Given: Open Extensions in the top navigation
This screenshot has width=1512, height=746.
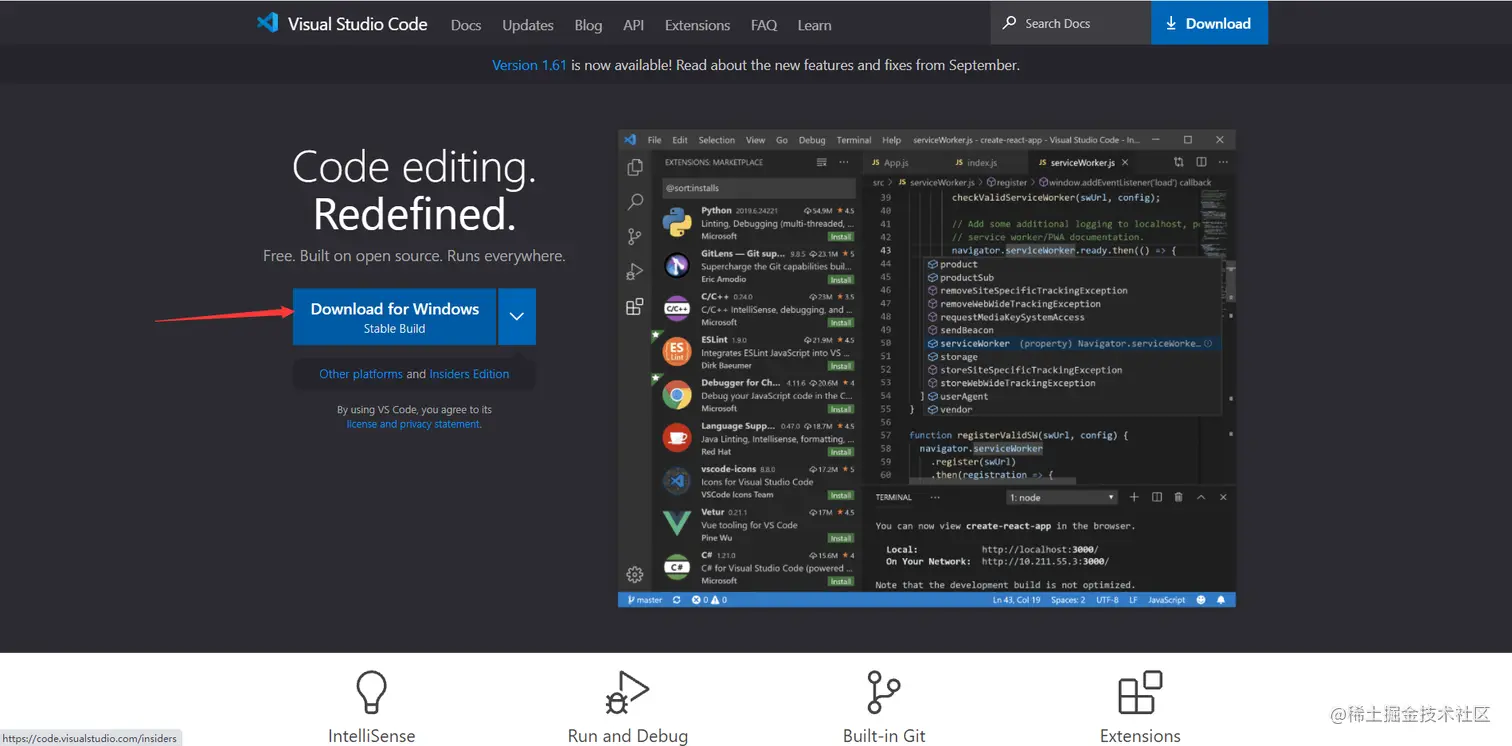Looking at the screenshot, I should pyautogui.click(x=697, y=25).
